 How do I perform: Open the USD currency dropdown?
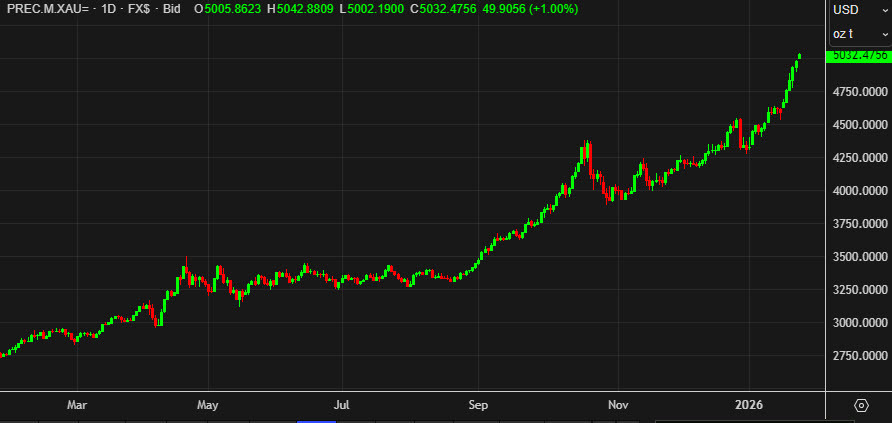859,10
